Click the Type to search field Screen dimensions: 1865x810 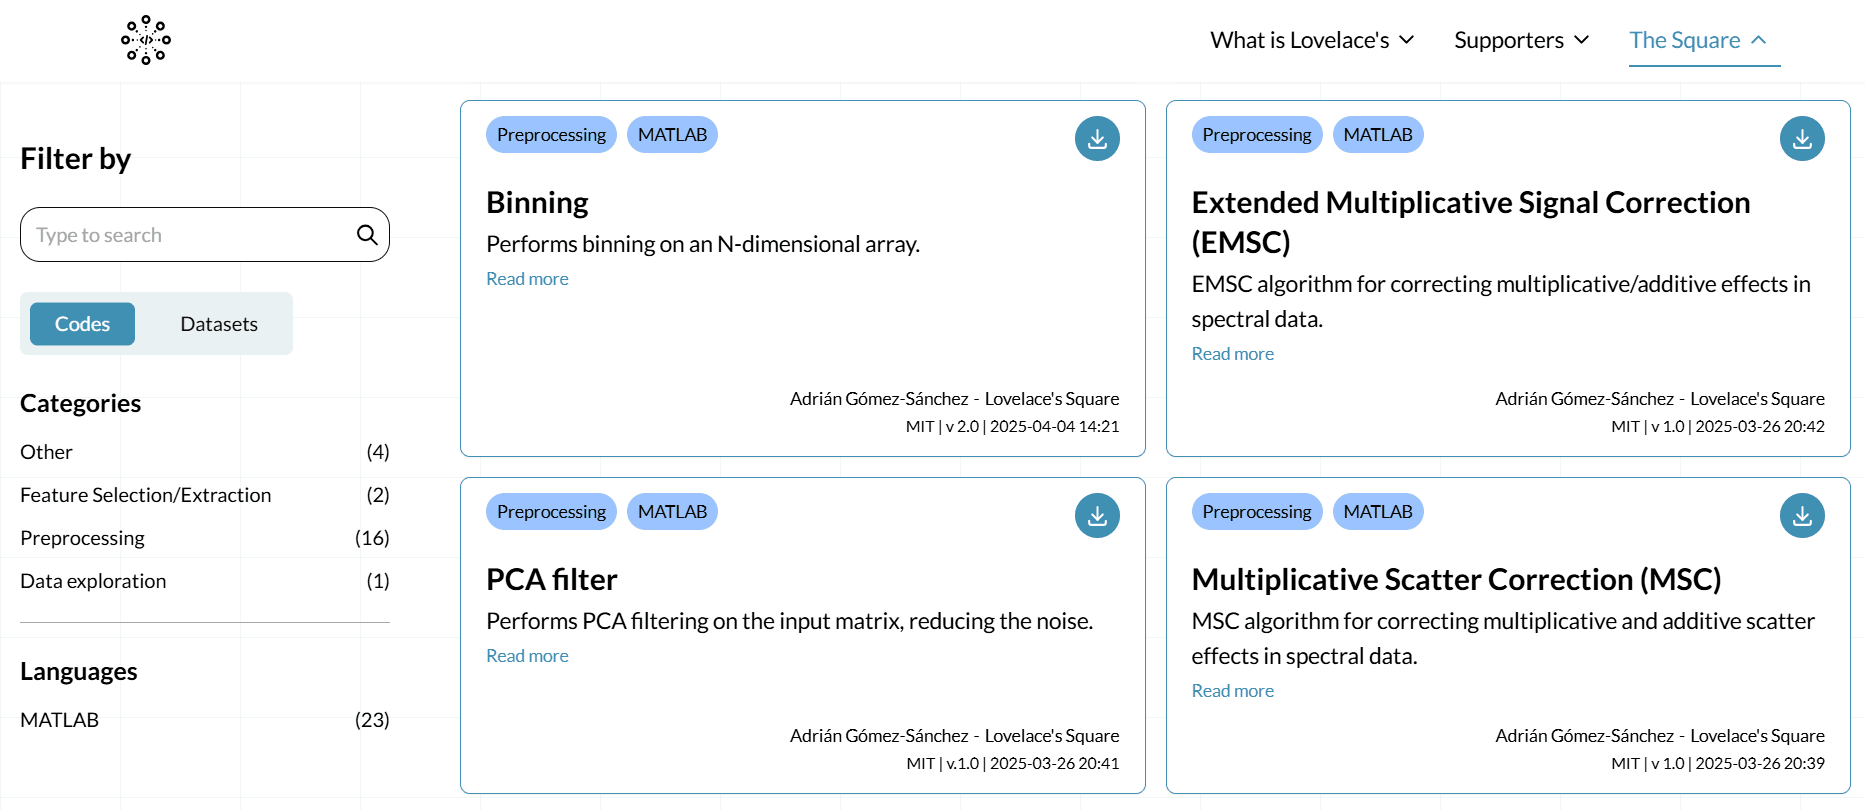tap(190, 235)
